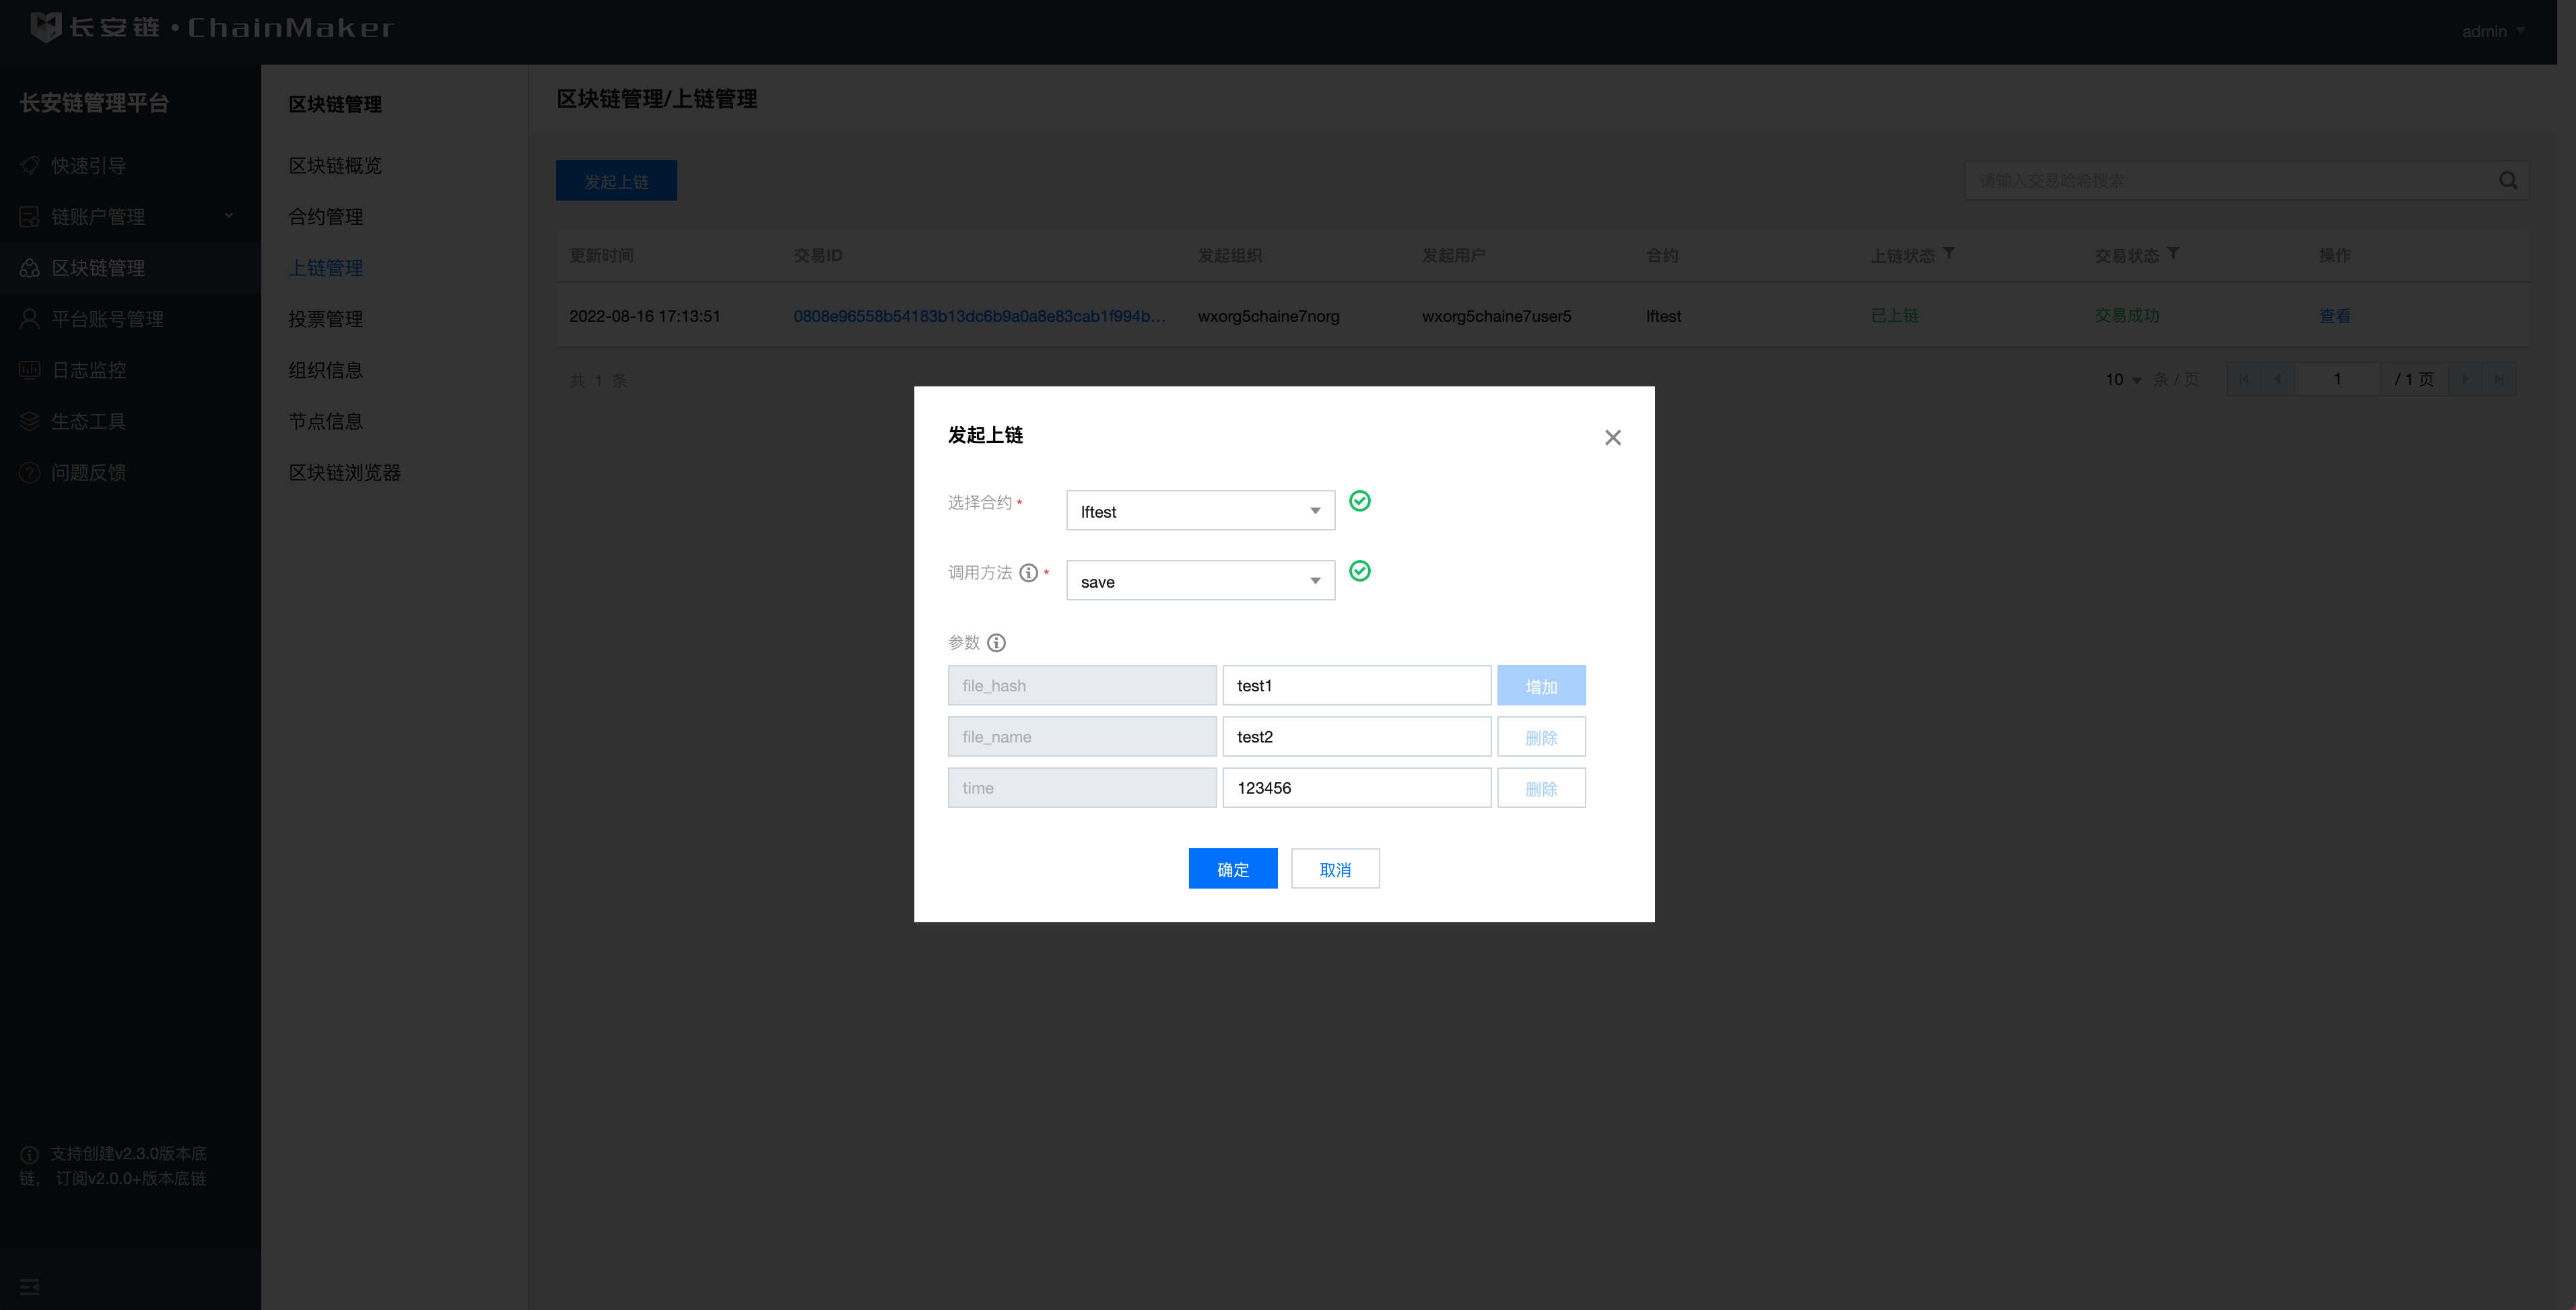Open the 调用方法 save dropdown
This screenshot has width=2576, height=1310.
pyautogui.click(x=1199, y=581)
